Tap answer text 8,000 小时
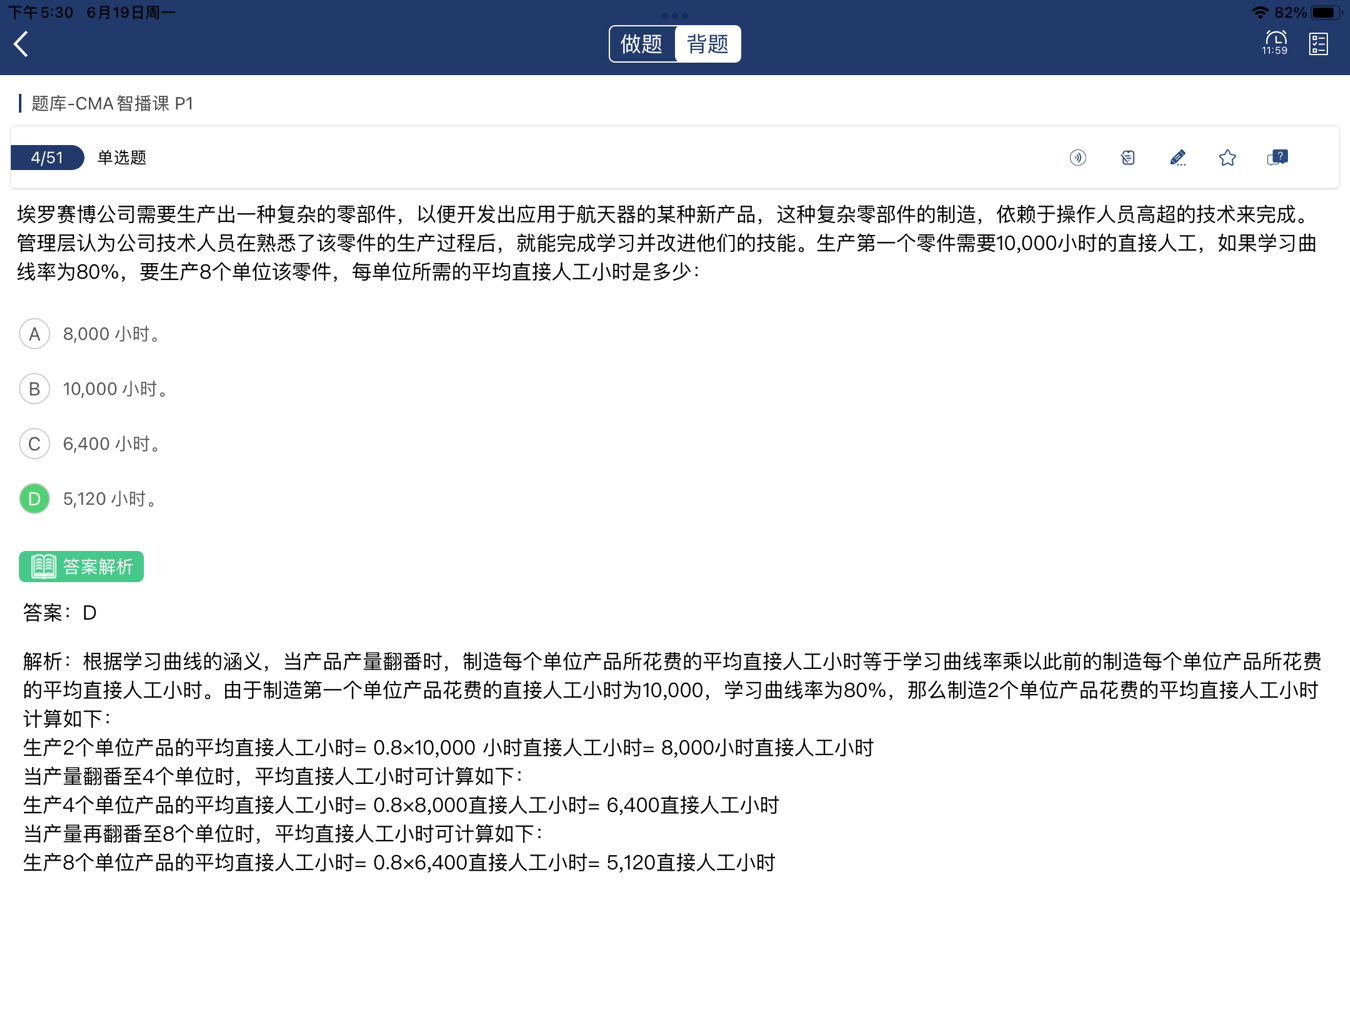This screenshot has width=1350, height=1012. (112, 334)
